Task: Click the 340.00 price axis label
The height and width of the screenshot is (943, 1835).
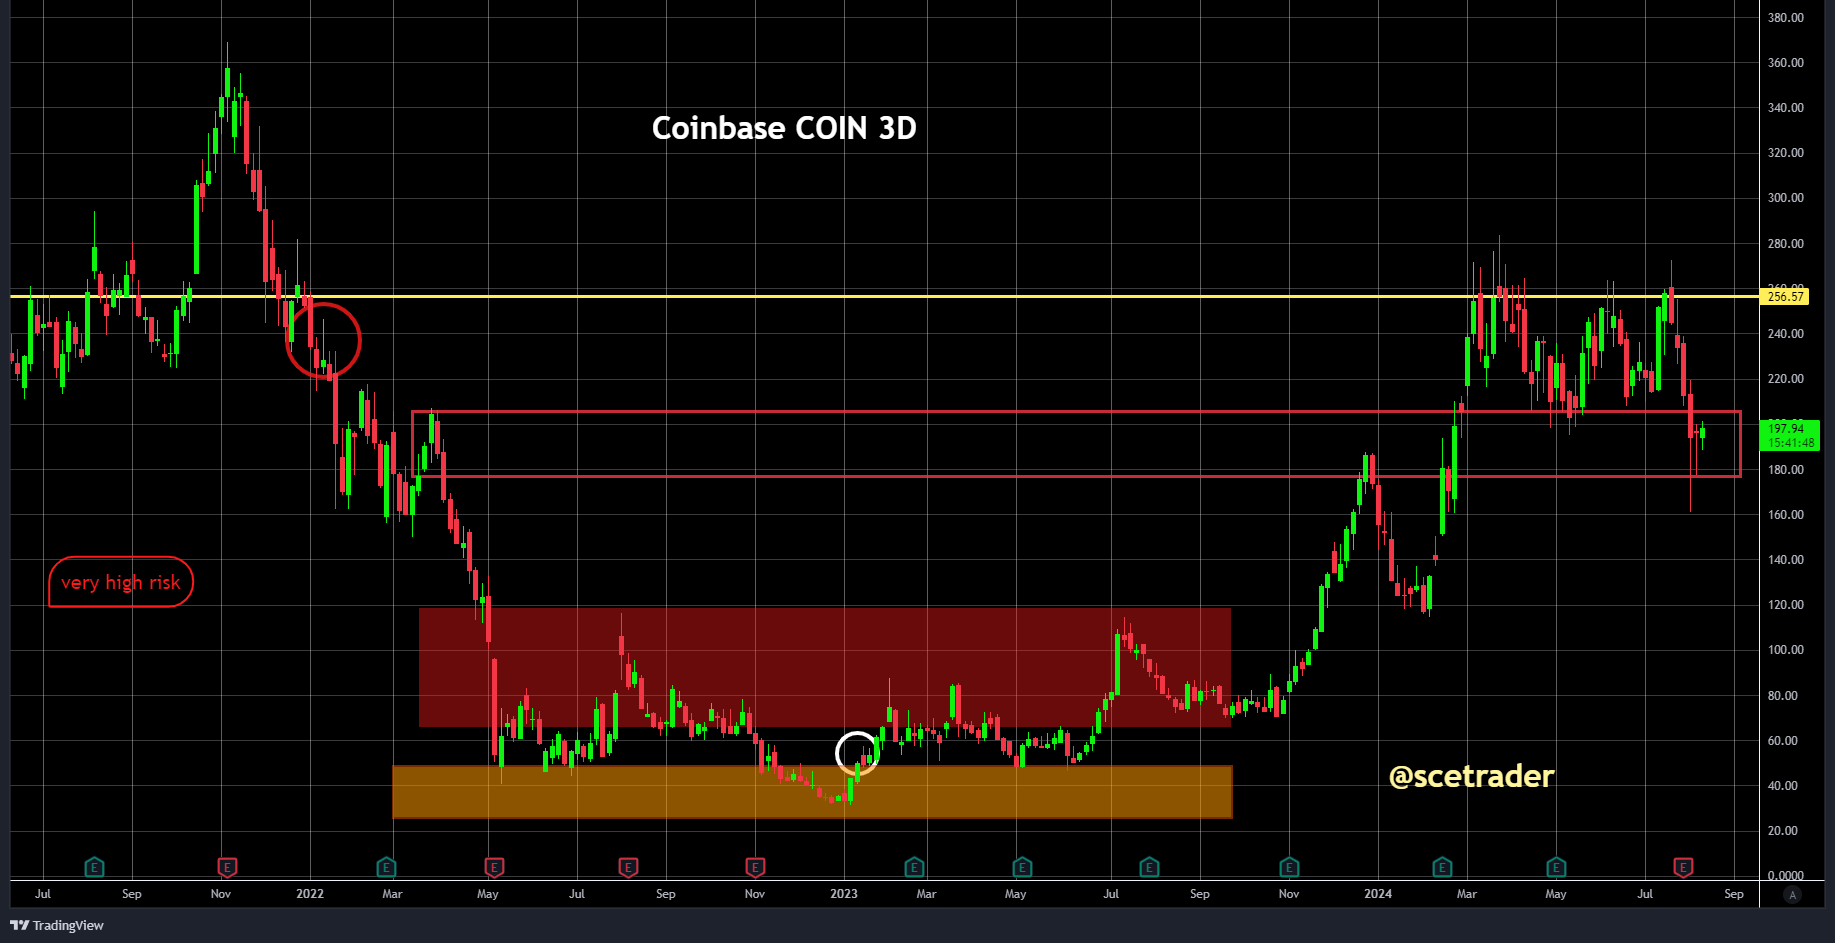Action: tap(1786, 108)
